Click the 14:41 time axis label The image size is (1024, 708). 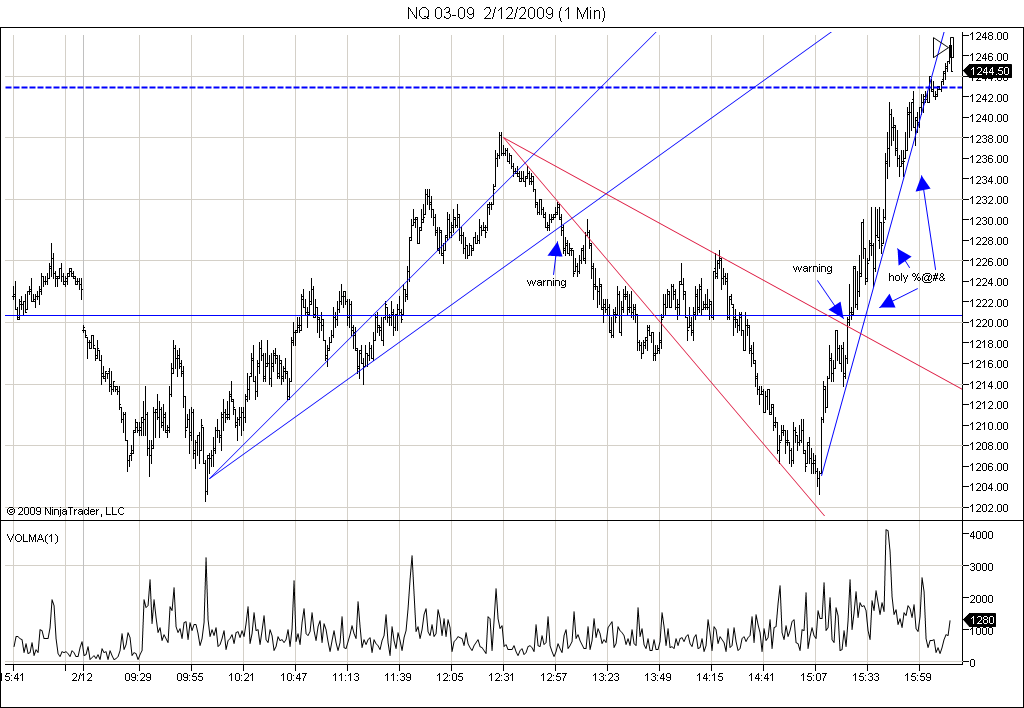click(x=761, y=677)
